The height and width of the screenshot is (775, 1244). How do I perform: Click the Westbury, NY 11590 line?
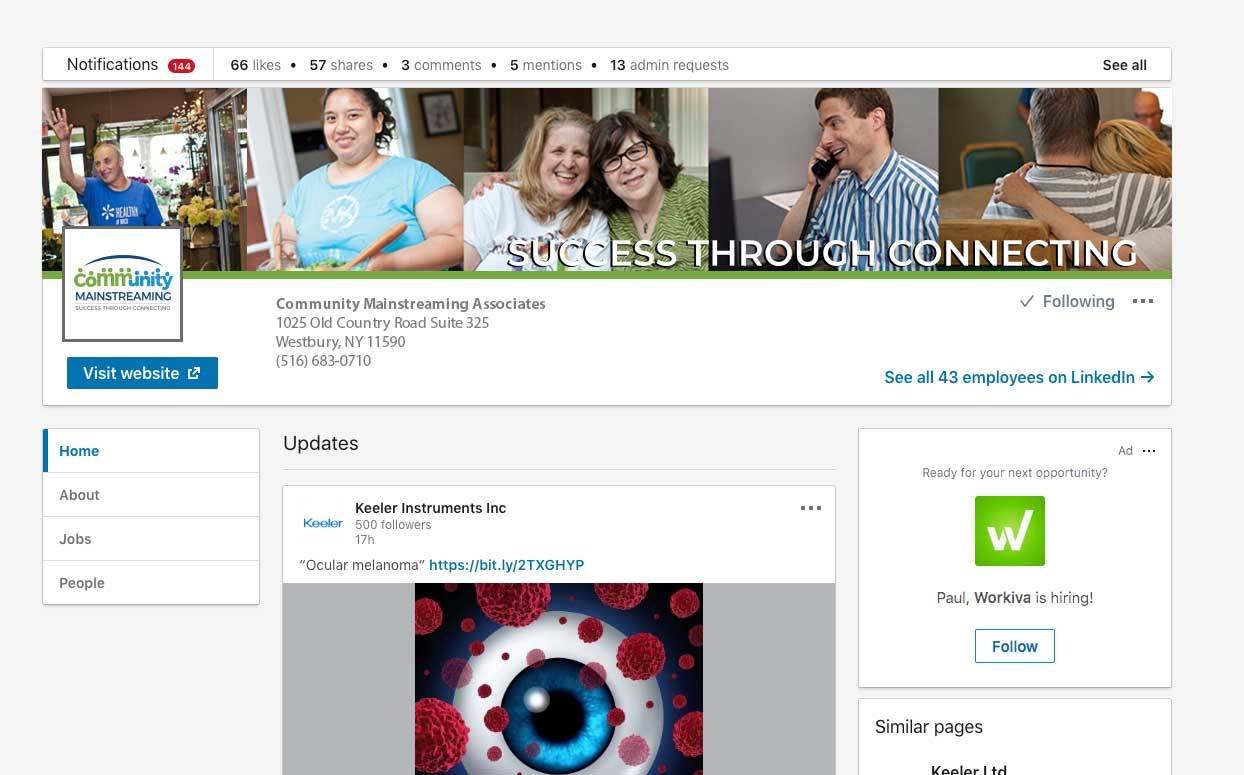tap(340, 342)
